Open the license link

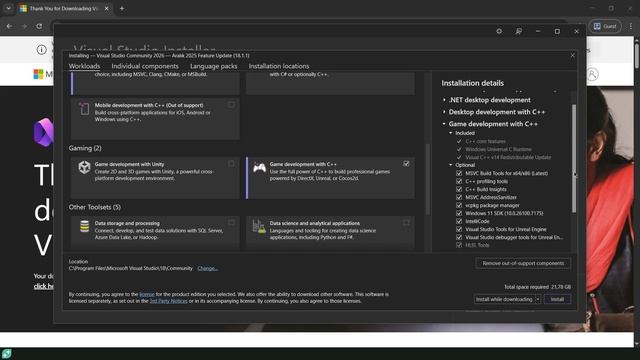[147, 294]
